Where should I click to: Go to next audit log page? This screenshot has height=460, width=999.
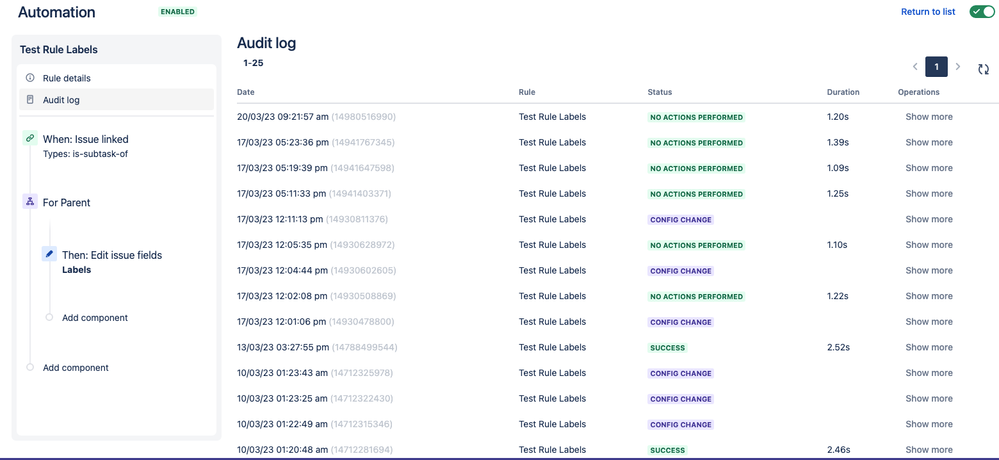[958, 67]
